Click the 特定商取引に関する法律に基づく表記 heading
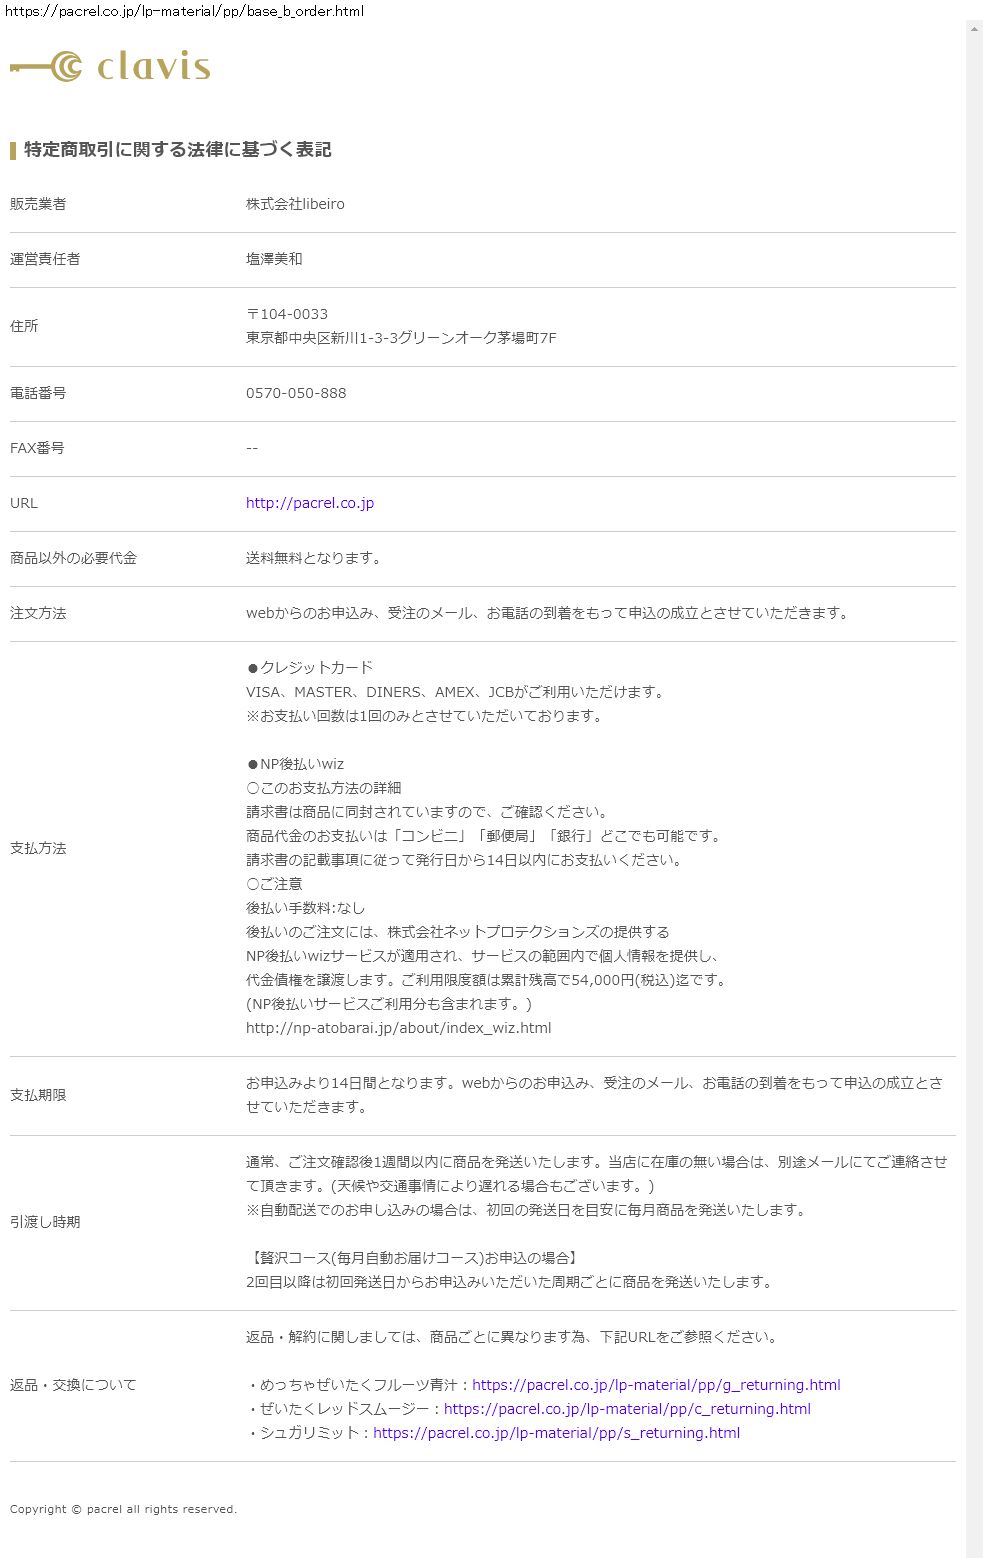 177,149
